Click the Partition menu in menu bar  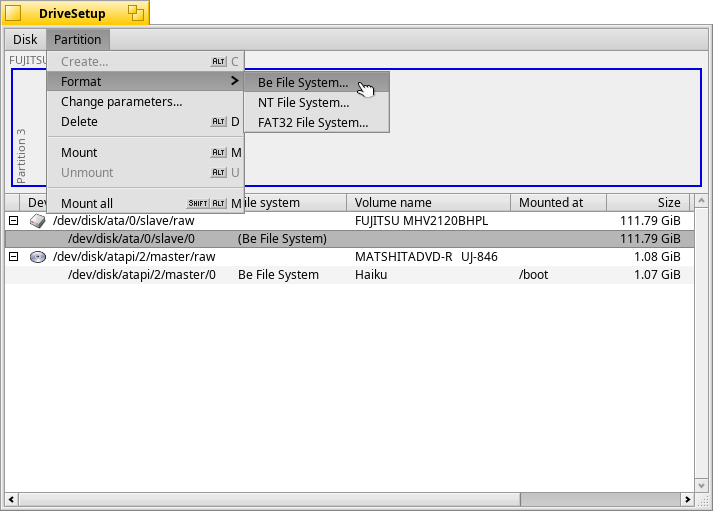click(x=77, y=40)
